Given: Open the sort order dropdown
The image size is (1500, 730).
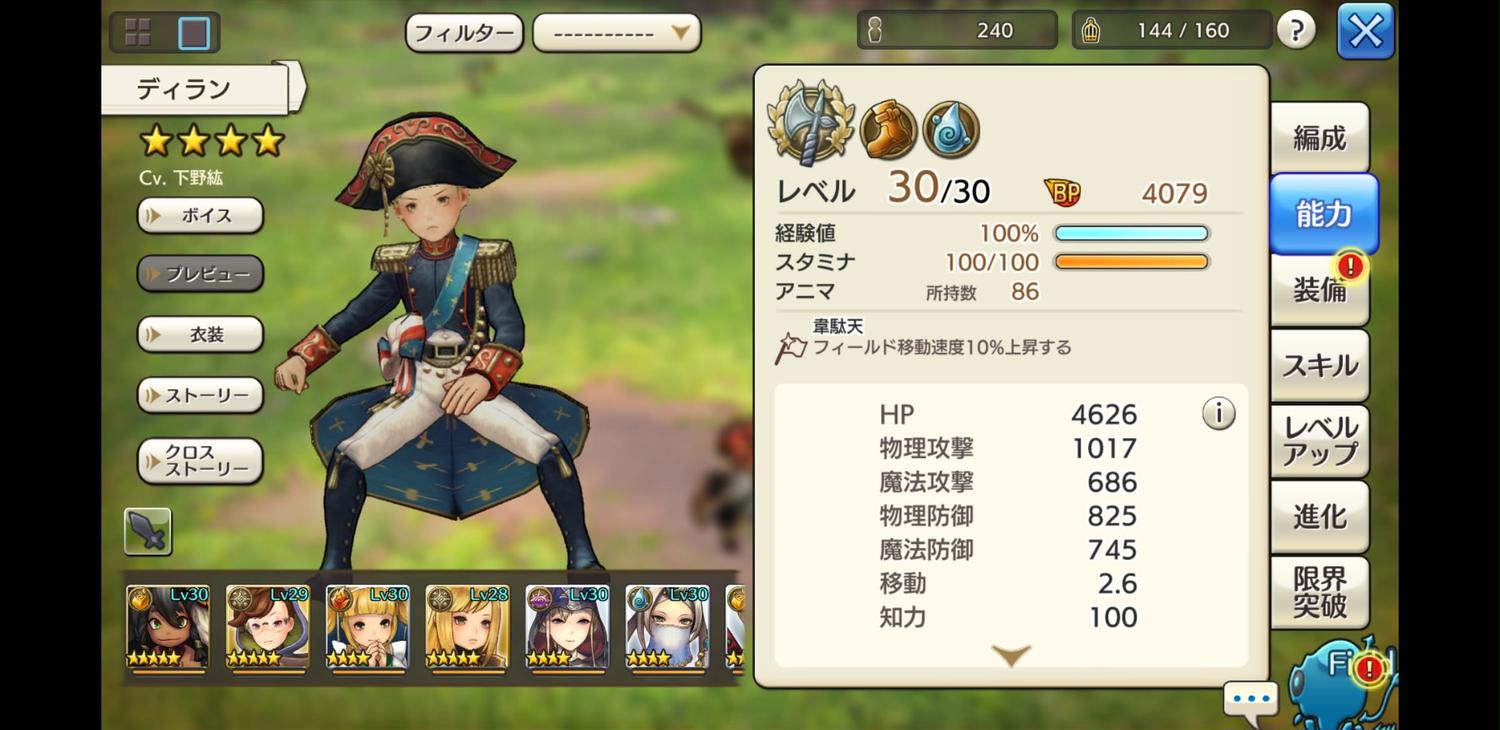Looking at the screenshot, I should pos(617,33).
